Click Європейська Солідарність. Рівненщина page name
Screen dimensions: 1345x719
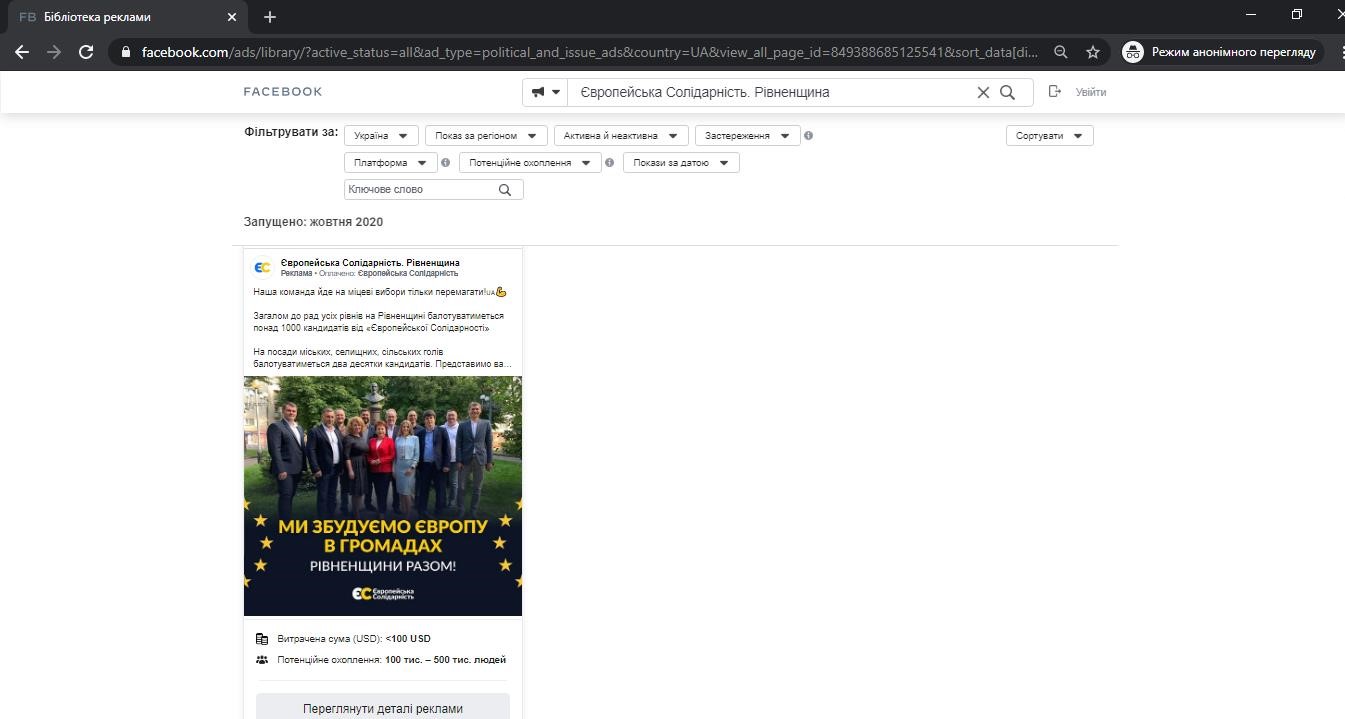tap(370, 263)
